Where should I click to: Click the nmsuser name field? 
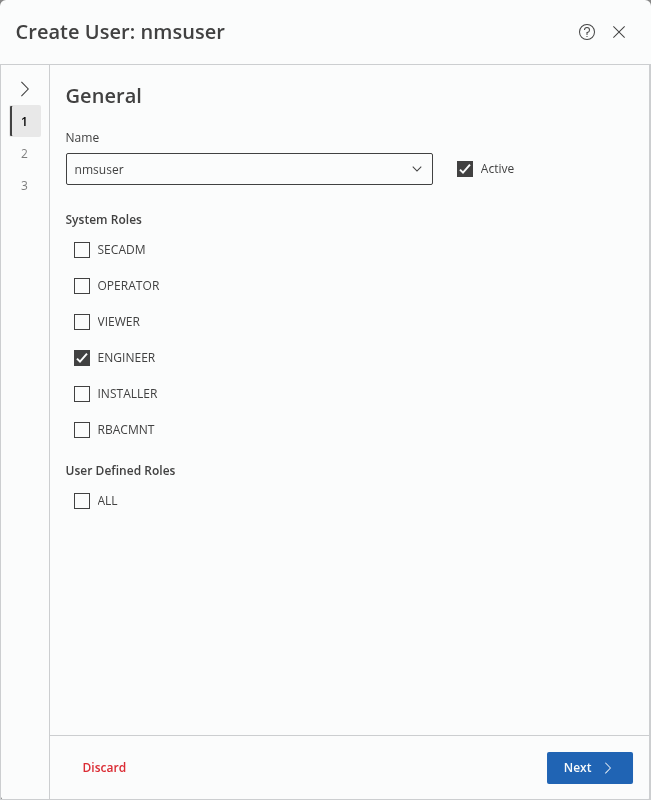tap(235, 169)
